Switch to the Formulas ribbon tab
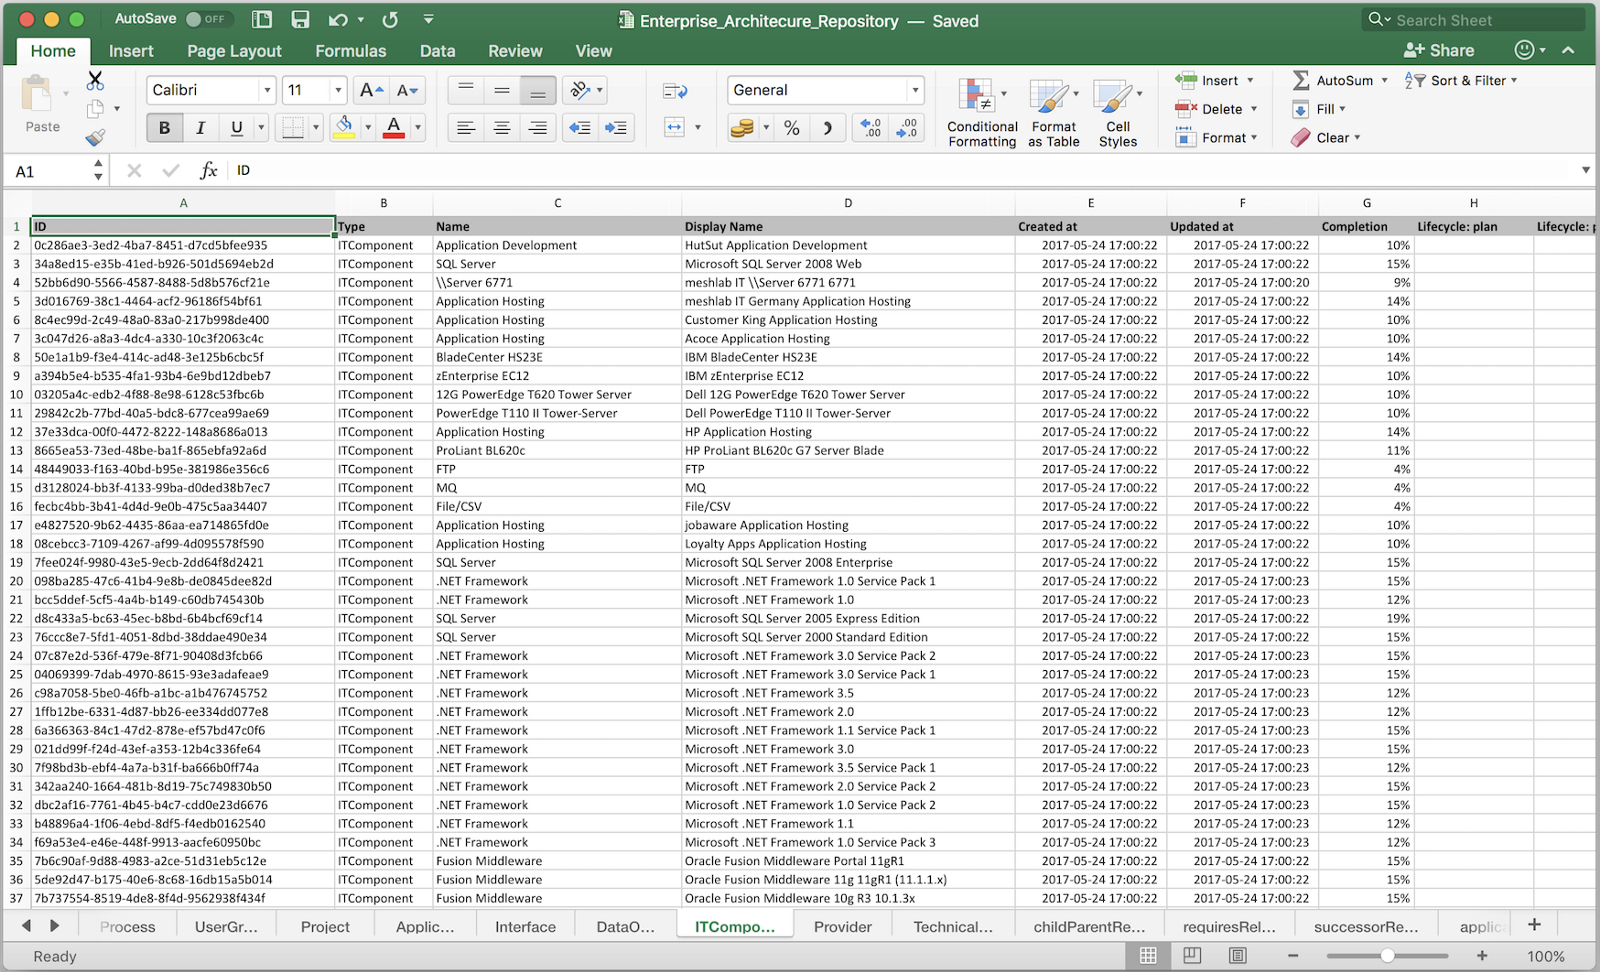The width and height of the screenshot is (1600, 972). point(350,51)
